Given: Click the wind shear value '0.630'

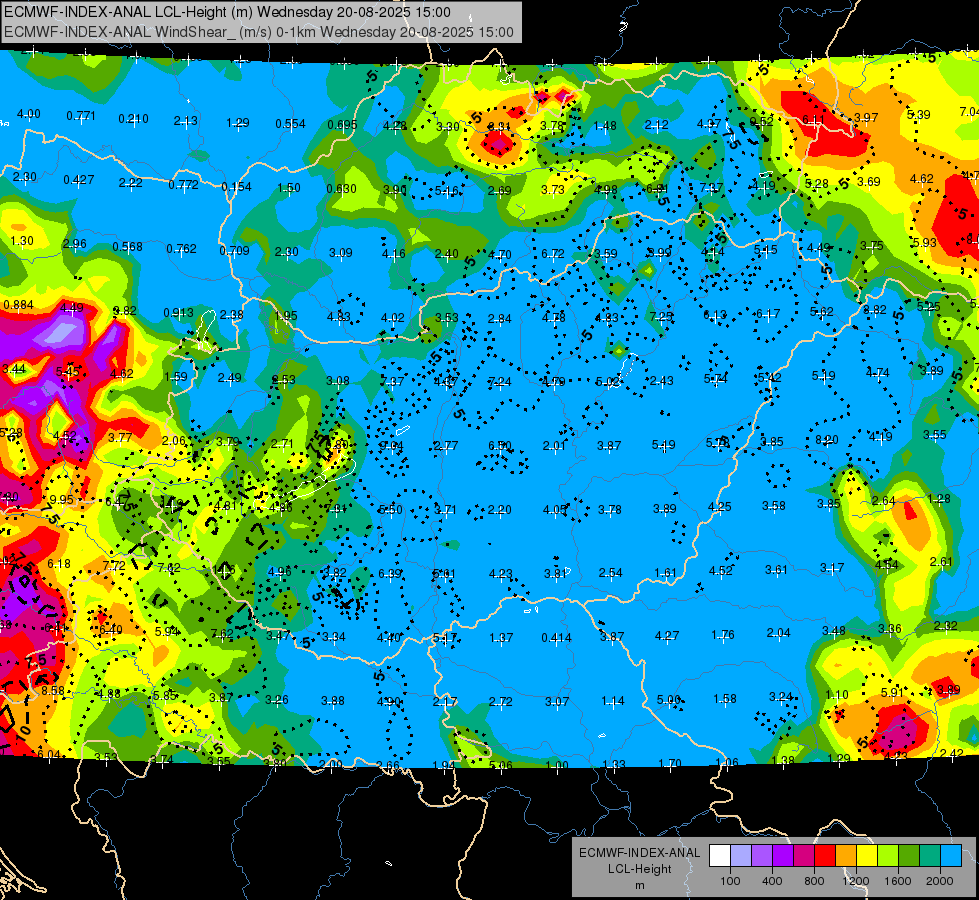Looking at the screenshot, I should click(342, 189).
